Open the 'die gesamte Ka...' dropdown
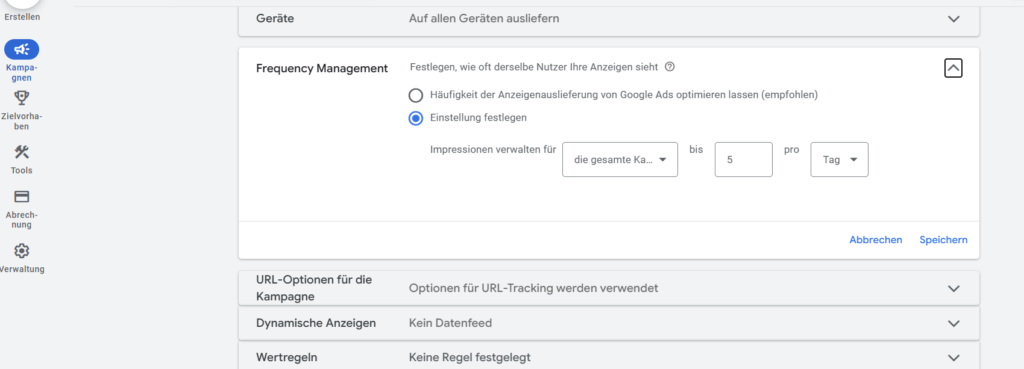The image size is (1024, 369). click(620, 159)
